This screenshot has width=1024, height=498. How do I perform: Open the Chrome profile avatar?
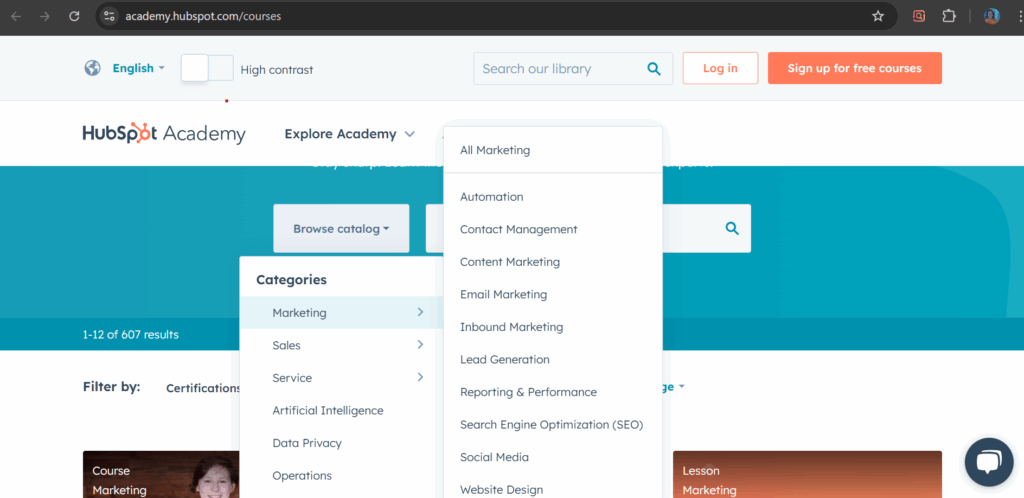click(991, 16)
